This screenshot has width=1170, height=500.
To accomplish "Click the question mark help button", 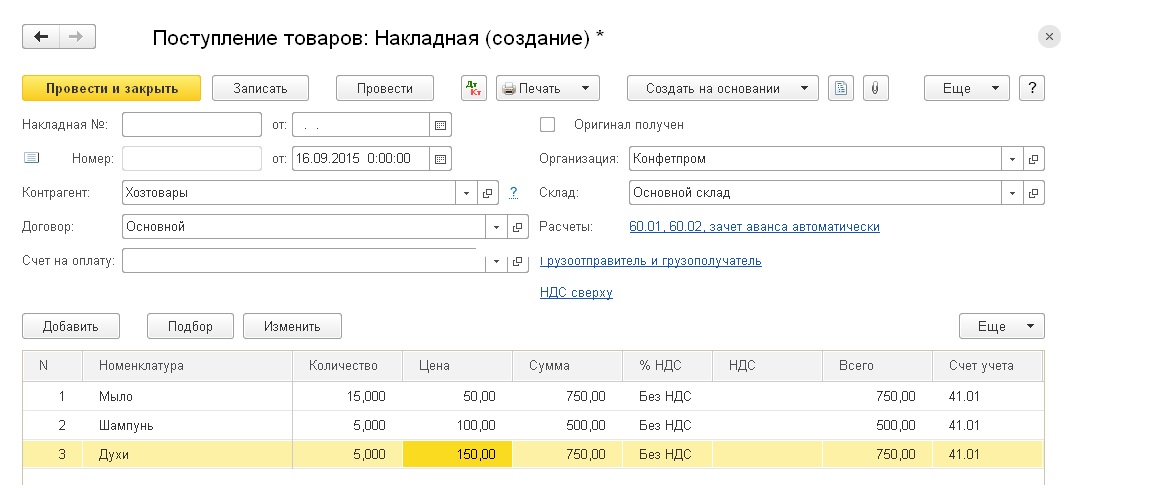I will 1032,88.
